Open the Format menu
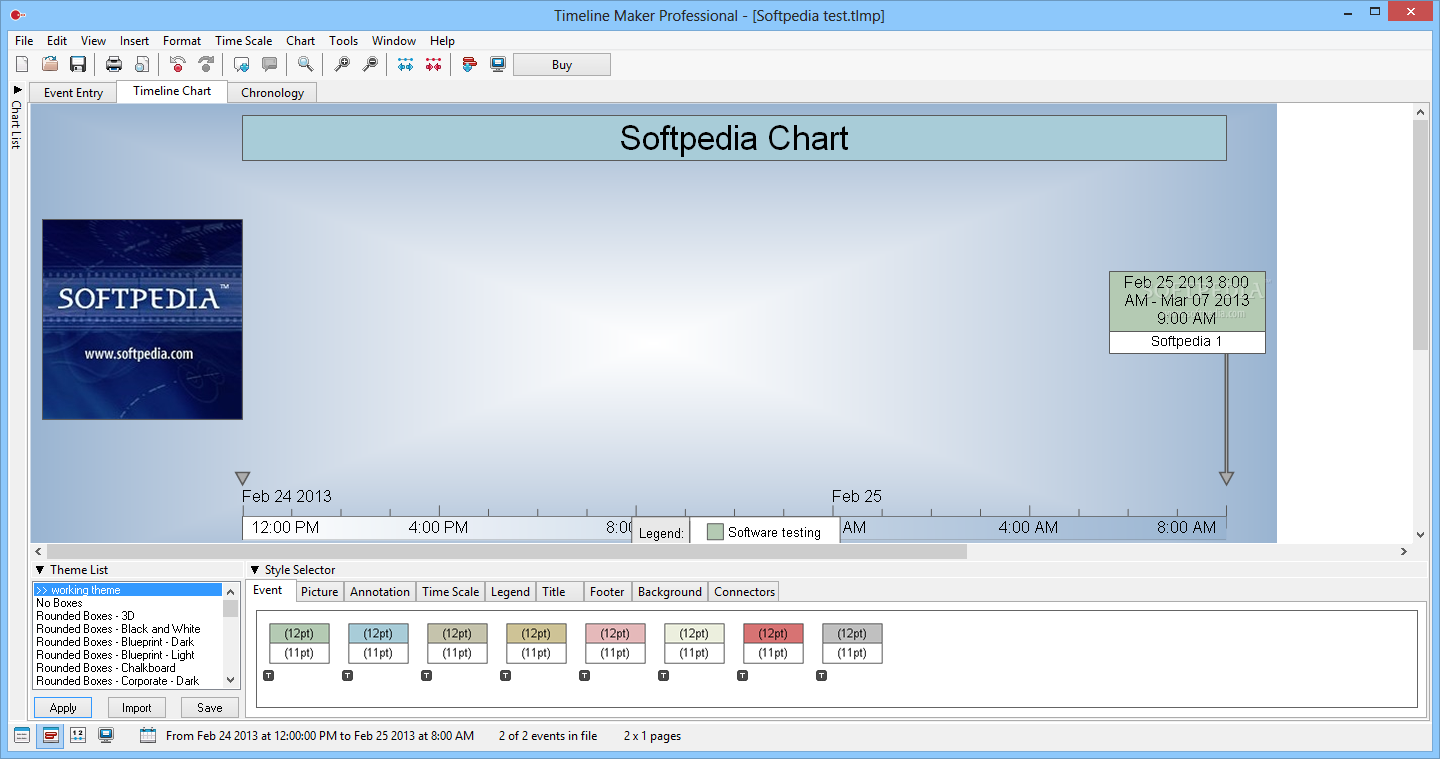This screenshot has width=1440, height=759. [x=182, y=41]
